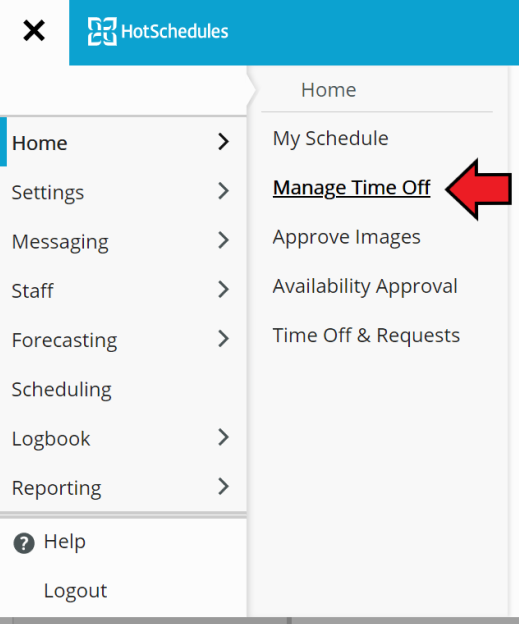Click the Home submenu header
Image resolution: width=519 pixels, height=624 pixels.
[x=328, y=90]
